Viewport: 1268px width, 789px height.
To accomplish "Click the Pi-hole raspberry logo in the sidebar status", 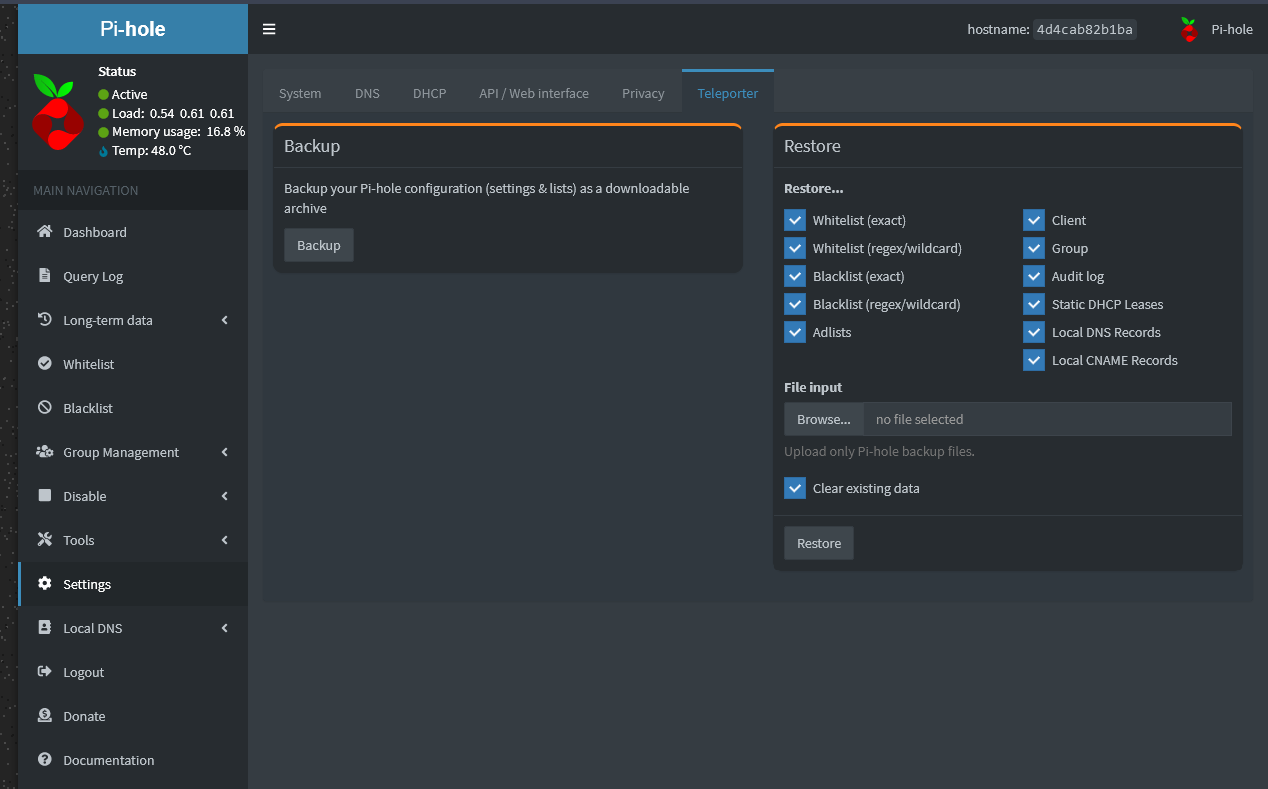I will click(x=57, y=111).
